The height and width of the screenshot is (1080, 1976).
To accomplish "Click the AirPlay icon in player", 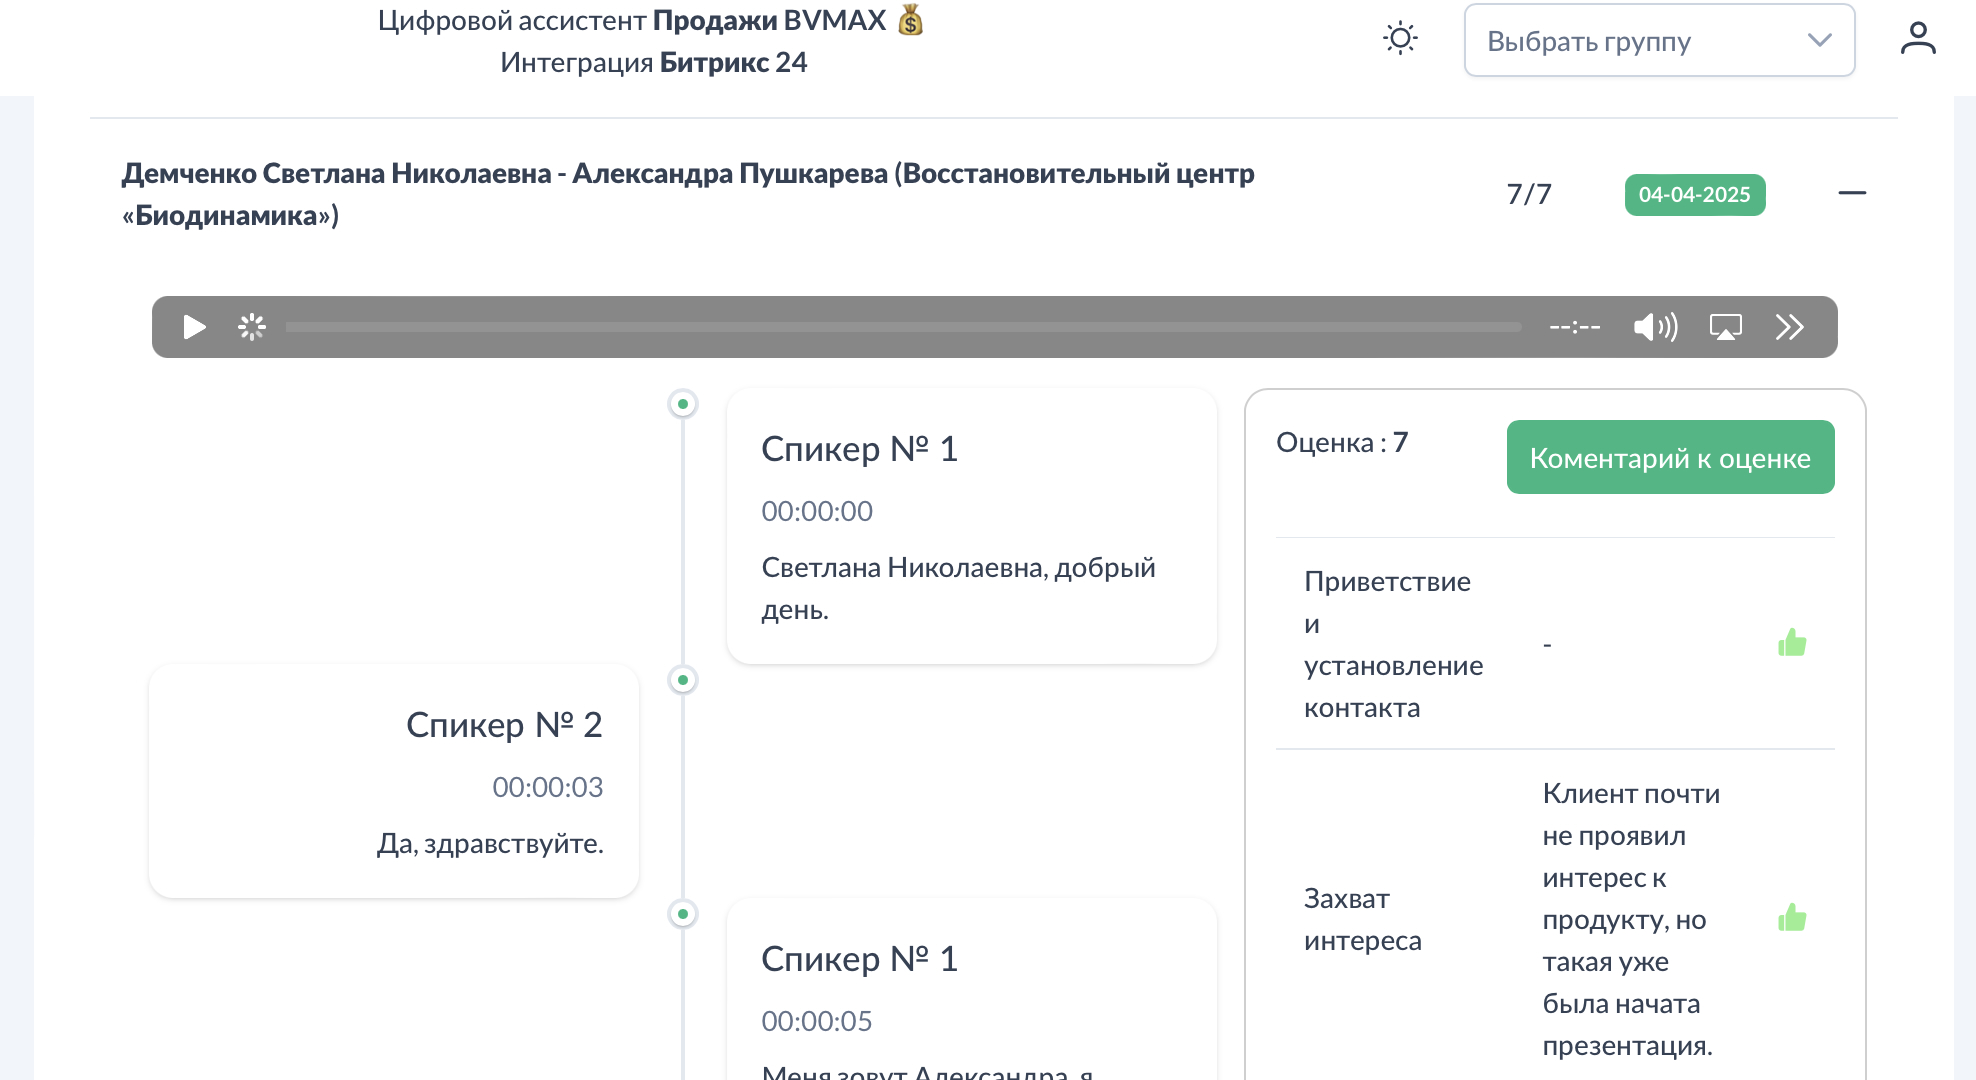I will 1725,327.
